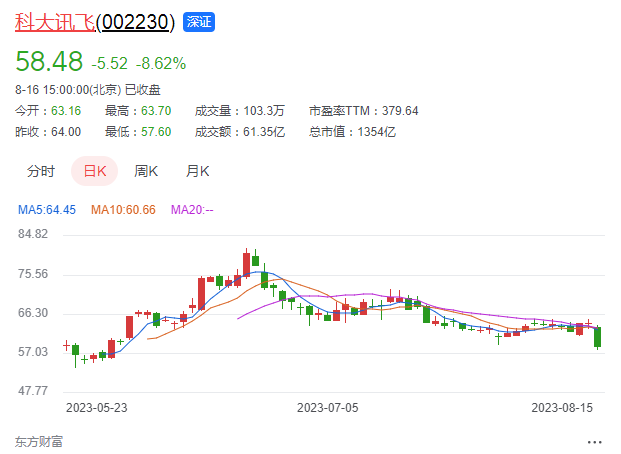Screen dimensions: 621x454
Task: Click the 总市值 value 1354亿
Action: coord(376,132)
